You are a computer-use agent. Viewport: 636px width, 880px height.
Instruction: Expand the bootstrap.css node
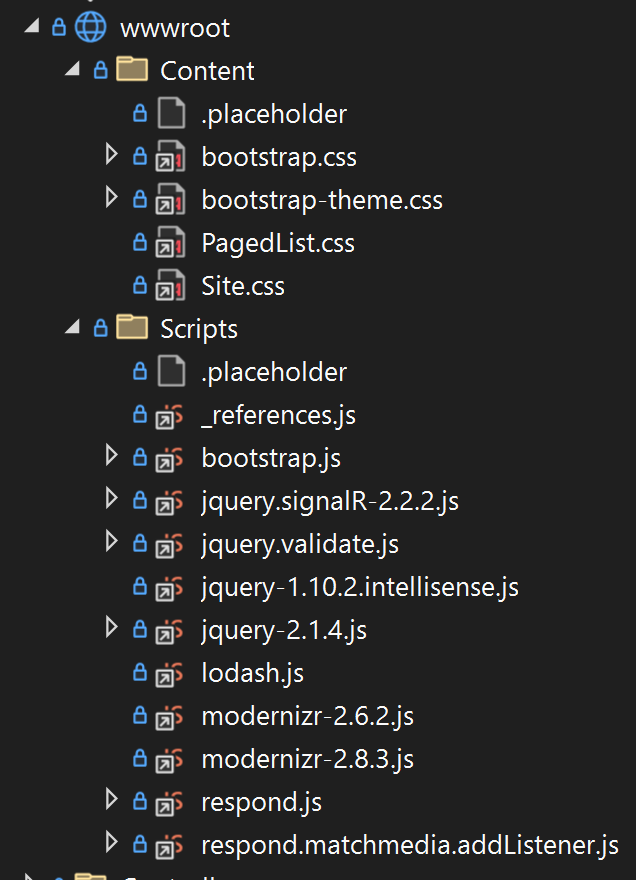point(112,154)
